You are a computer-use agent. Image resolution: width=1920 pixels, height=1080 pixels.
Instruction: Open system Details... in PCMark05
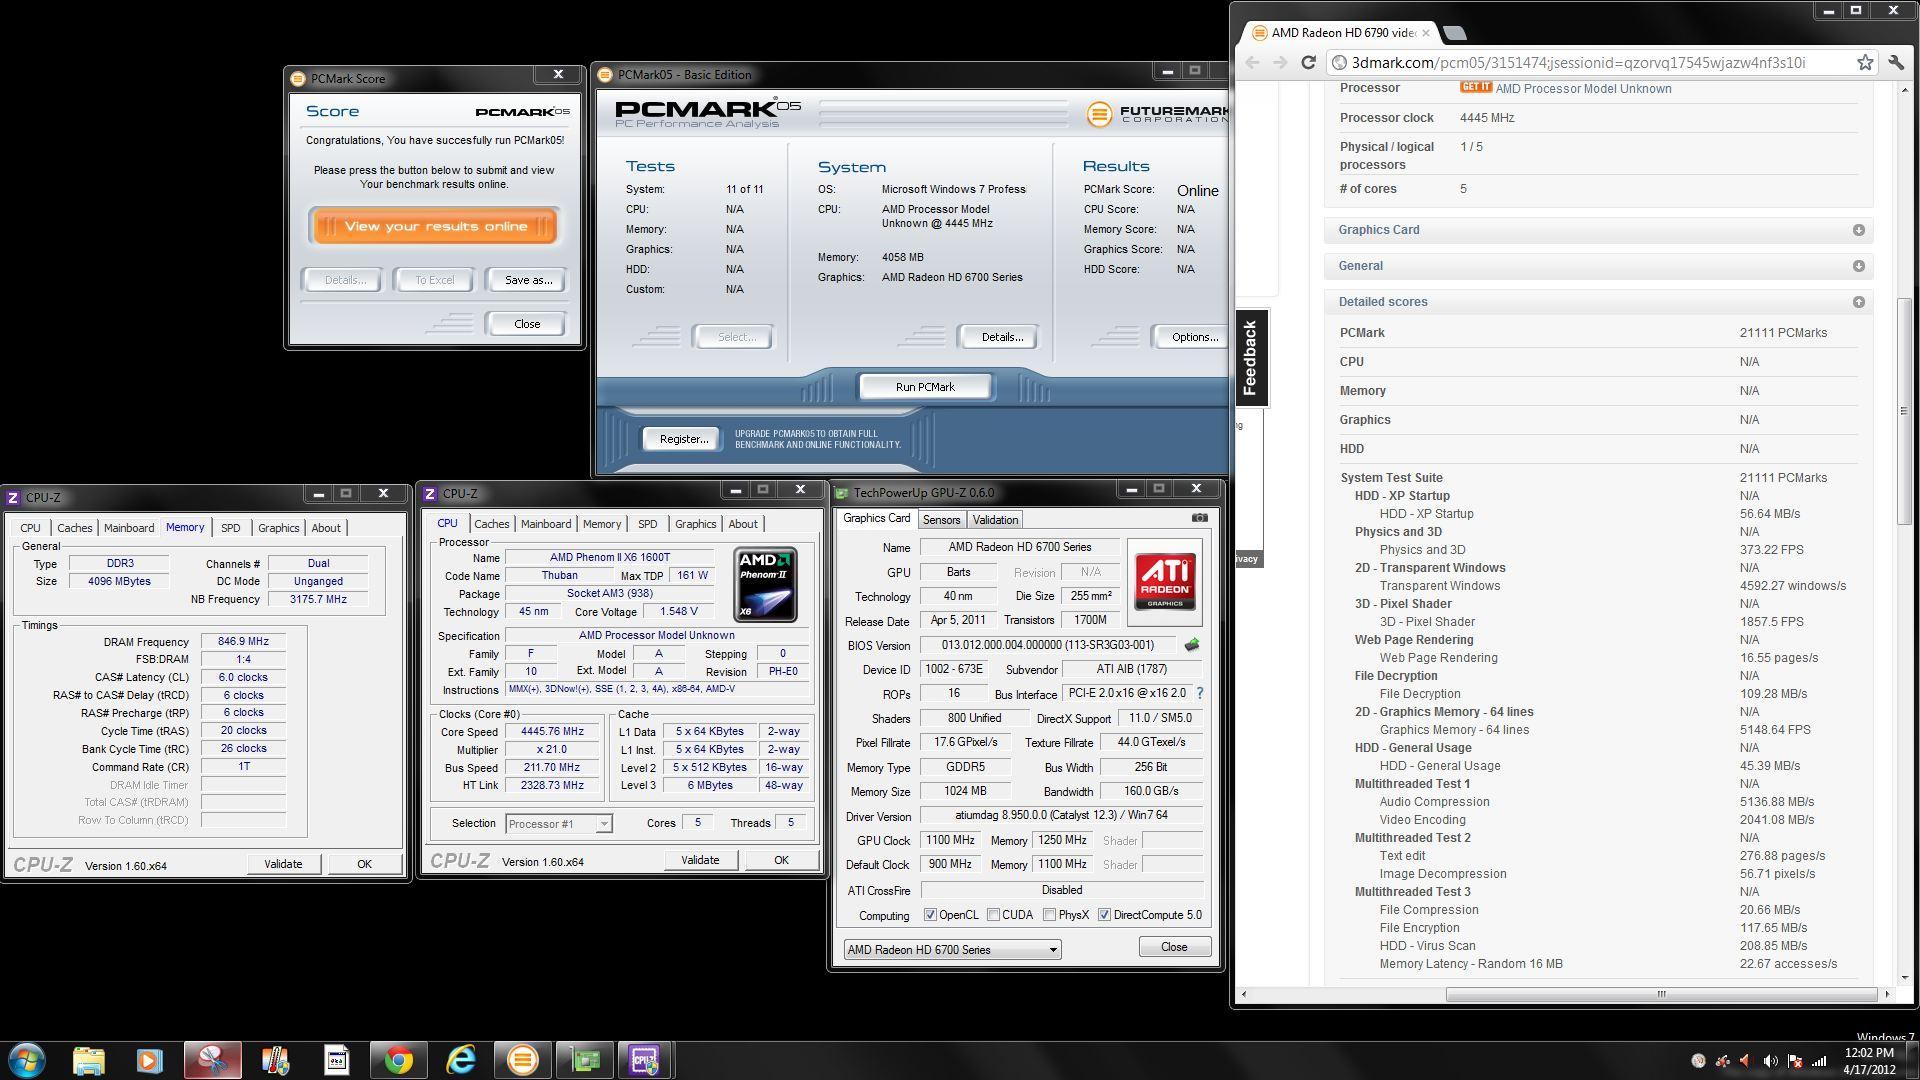(1001, 337)
